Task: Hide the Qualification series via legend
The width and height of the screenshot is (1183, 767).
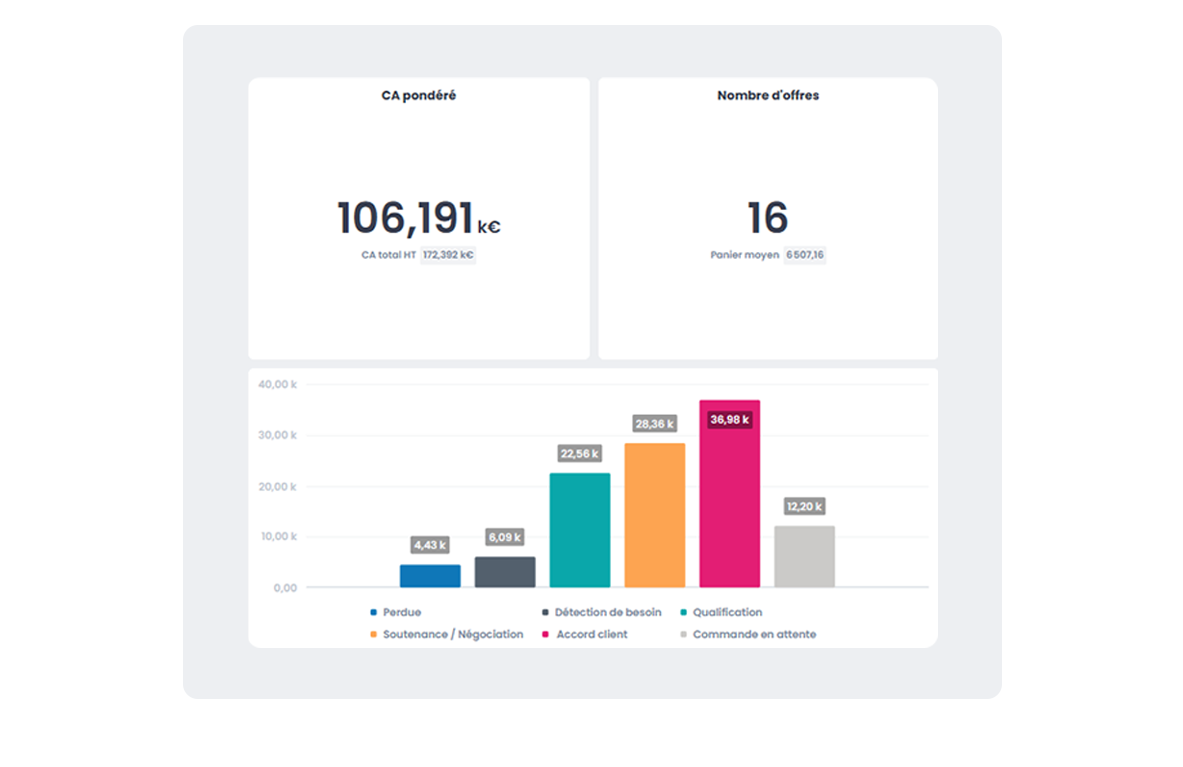Action: [x=726, y=612]
